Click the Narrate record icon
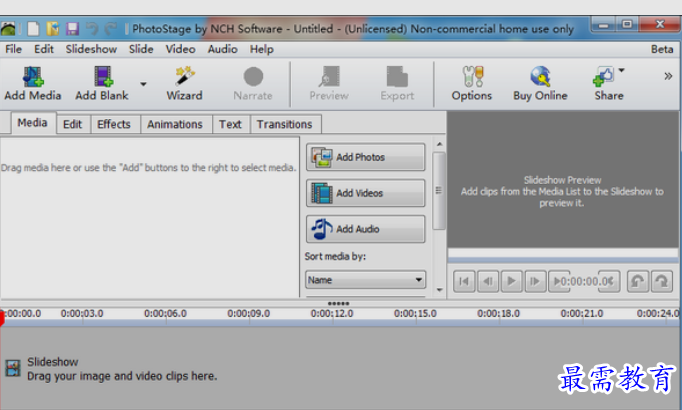682x410 pixels. click(x=253, y=77)
